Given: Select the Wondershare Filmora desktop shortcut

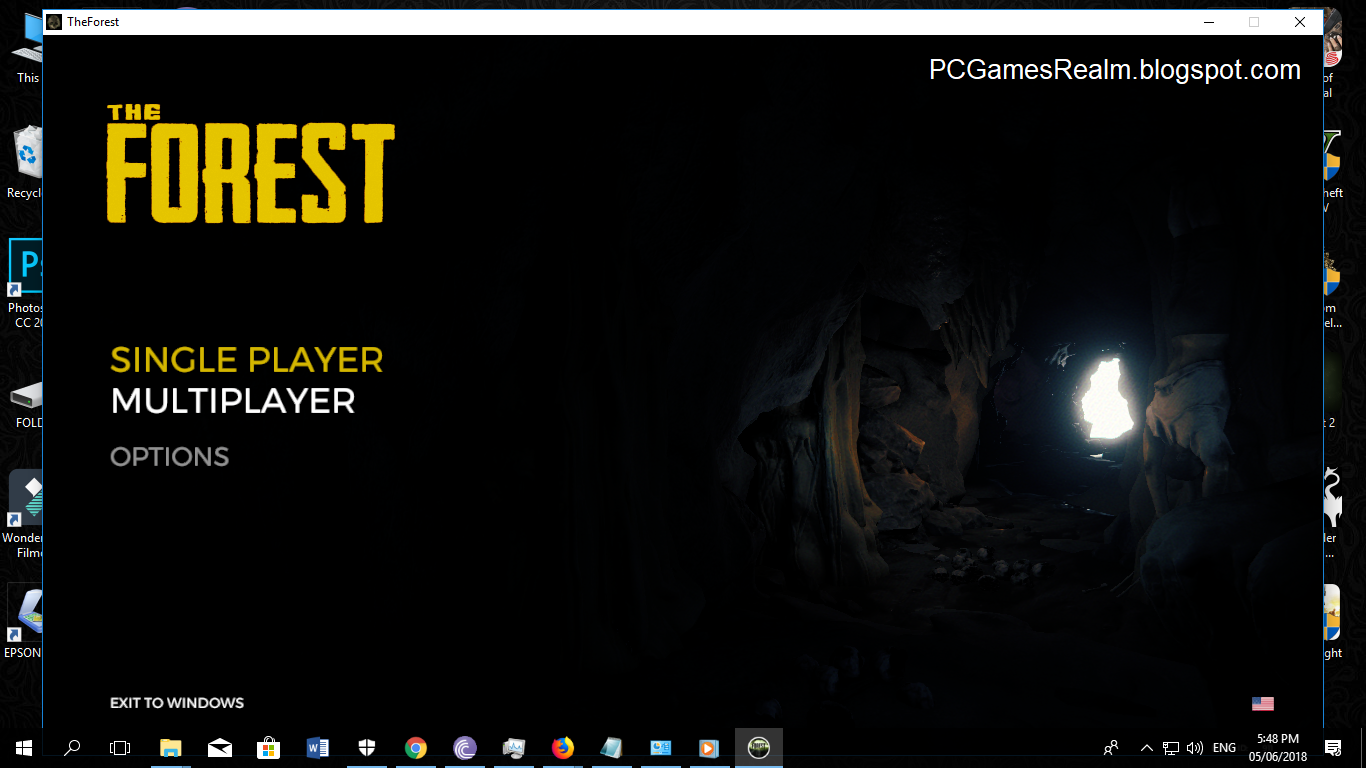Looking at the screenshot, I should (x=24, y=515).
